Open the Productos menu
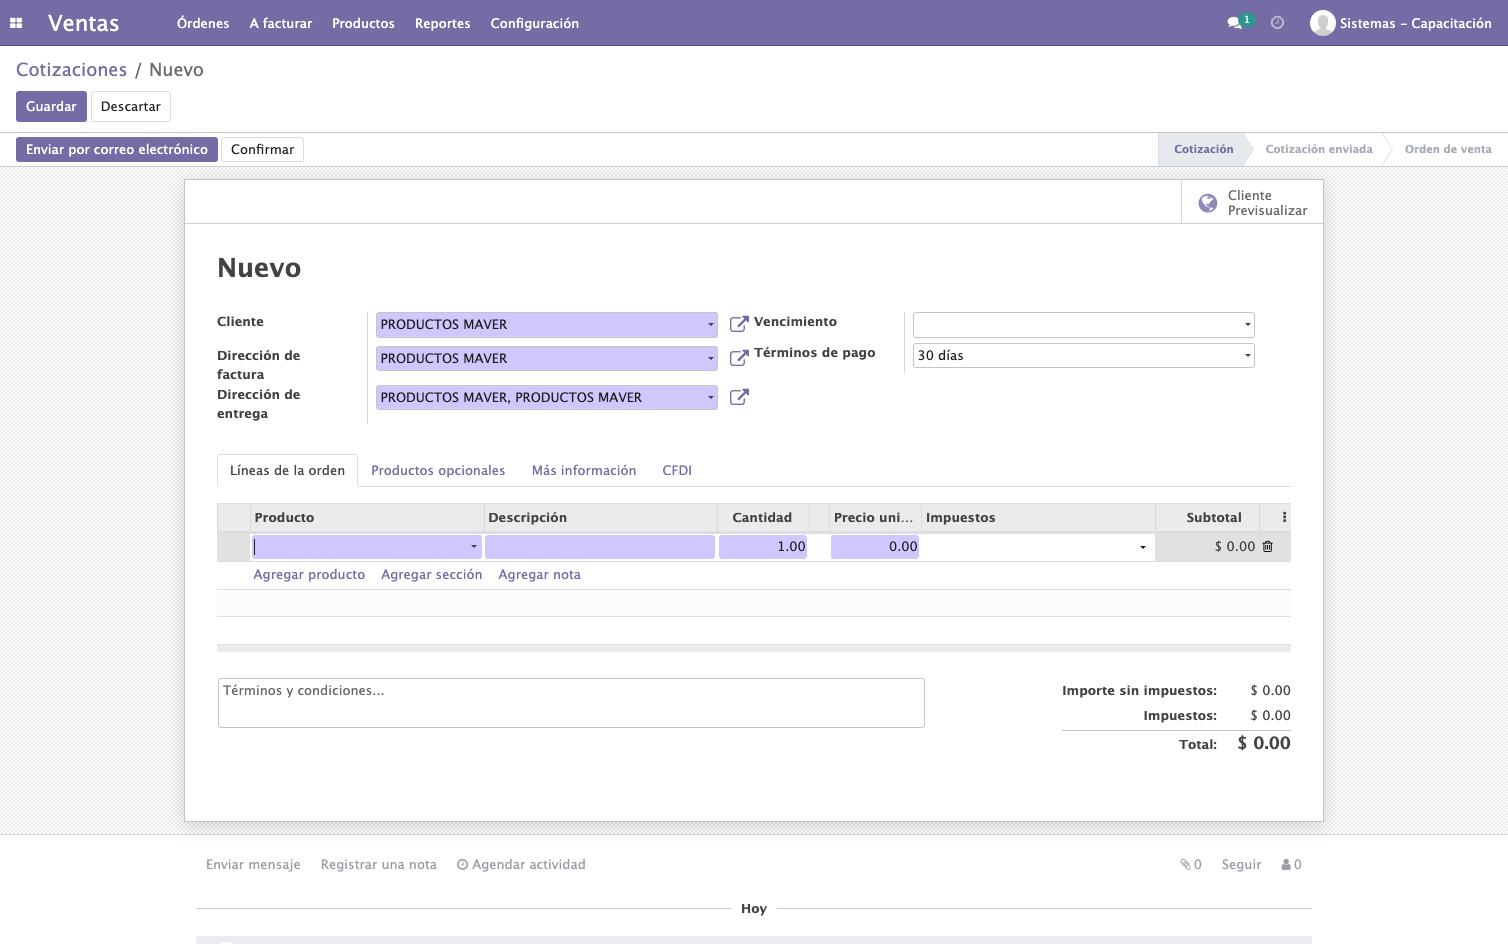Screen dimensions: 1508x944 tap(363, 23)
